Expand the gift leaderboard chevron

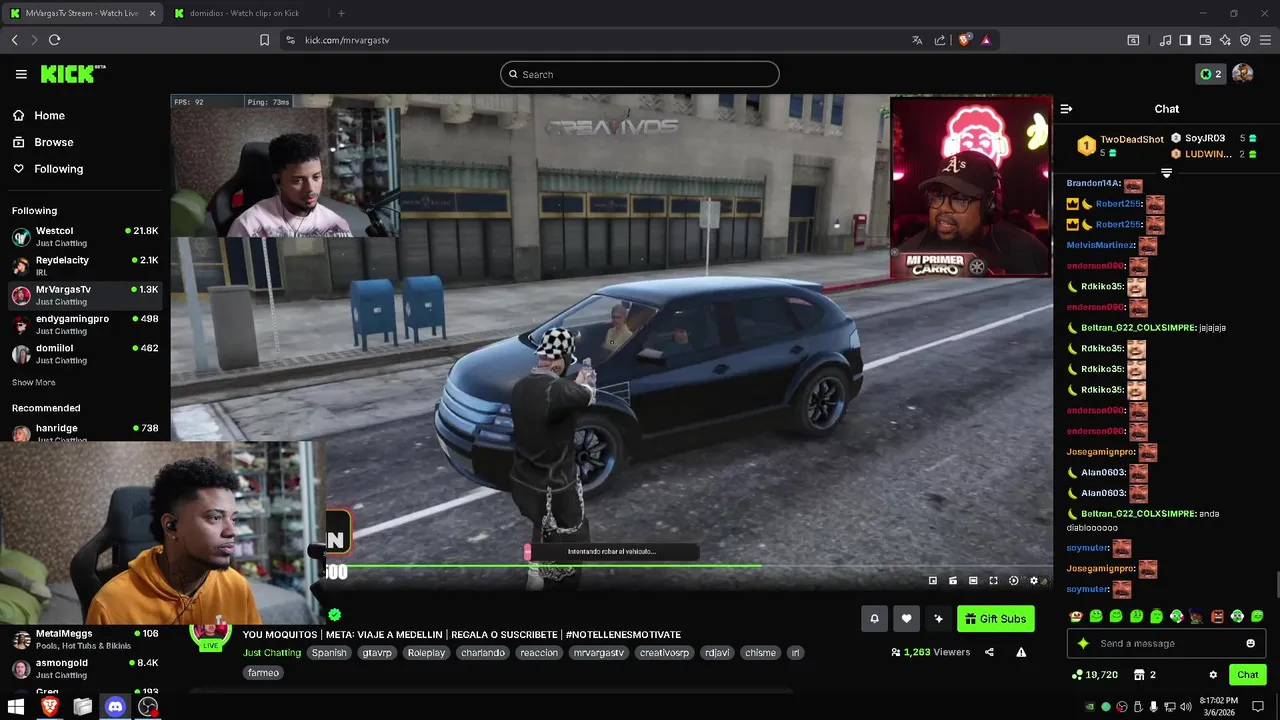tap(1166, 173)
